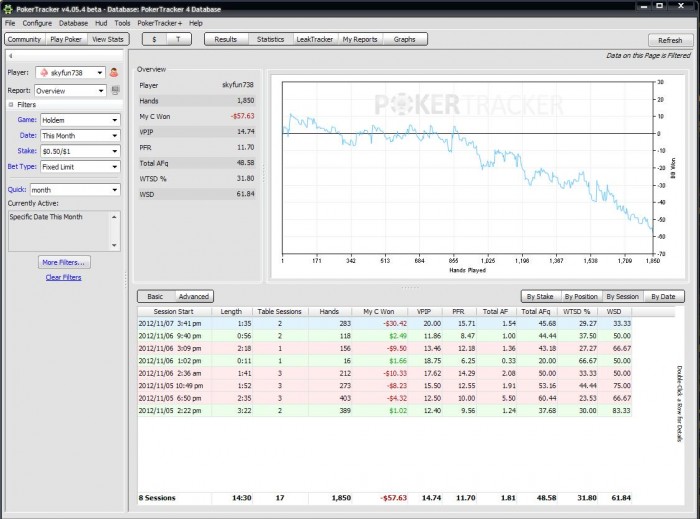The image size is (700, 519).
Task: Select the Basic view toggle
Action: [155, 296]
